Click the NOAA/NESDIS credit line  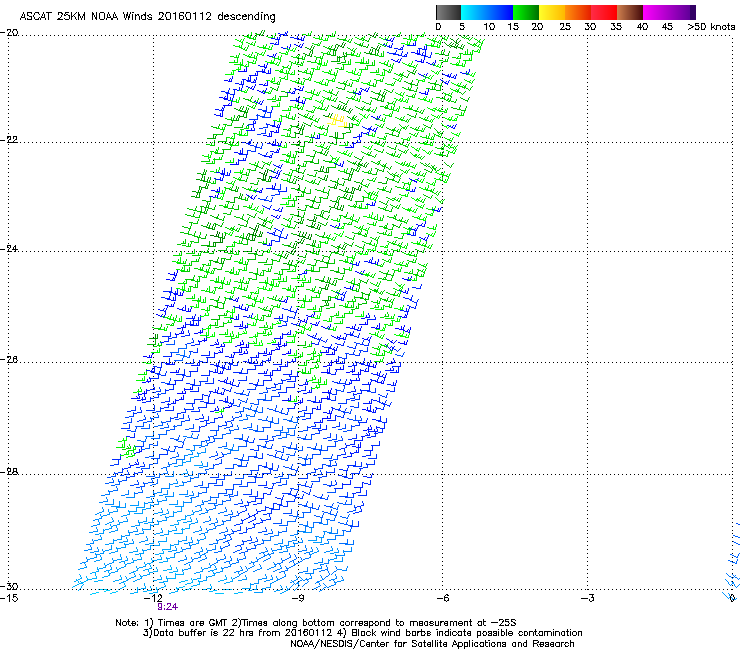pyautogui.click(x=432, y=644)
